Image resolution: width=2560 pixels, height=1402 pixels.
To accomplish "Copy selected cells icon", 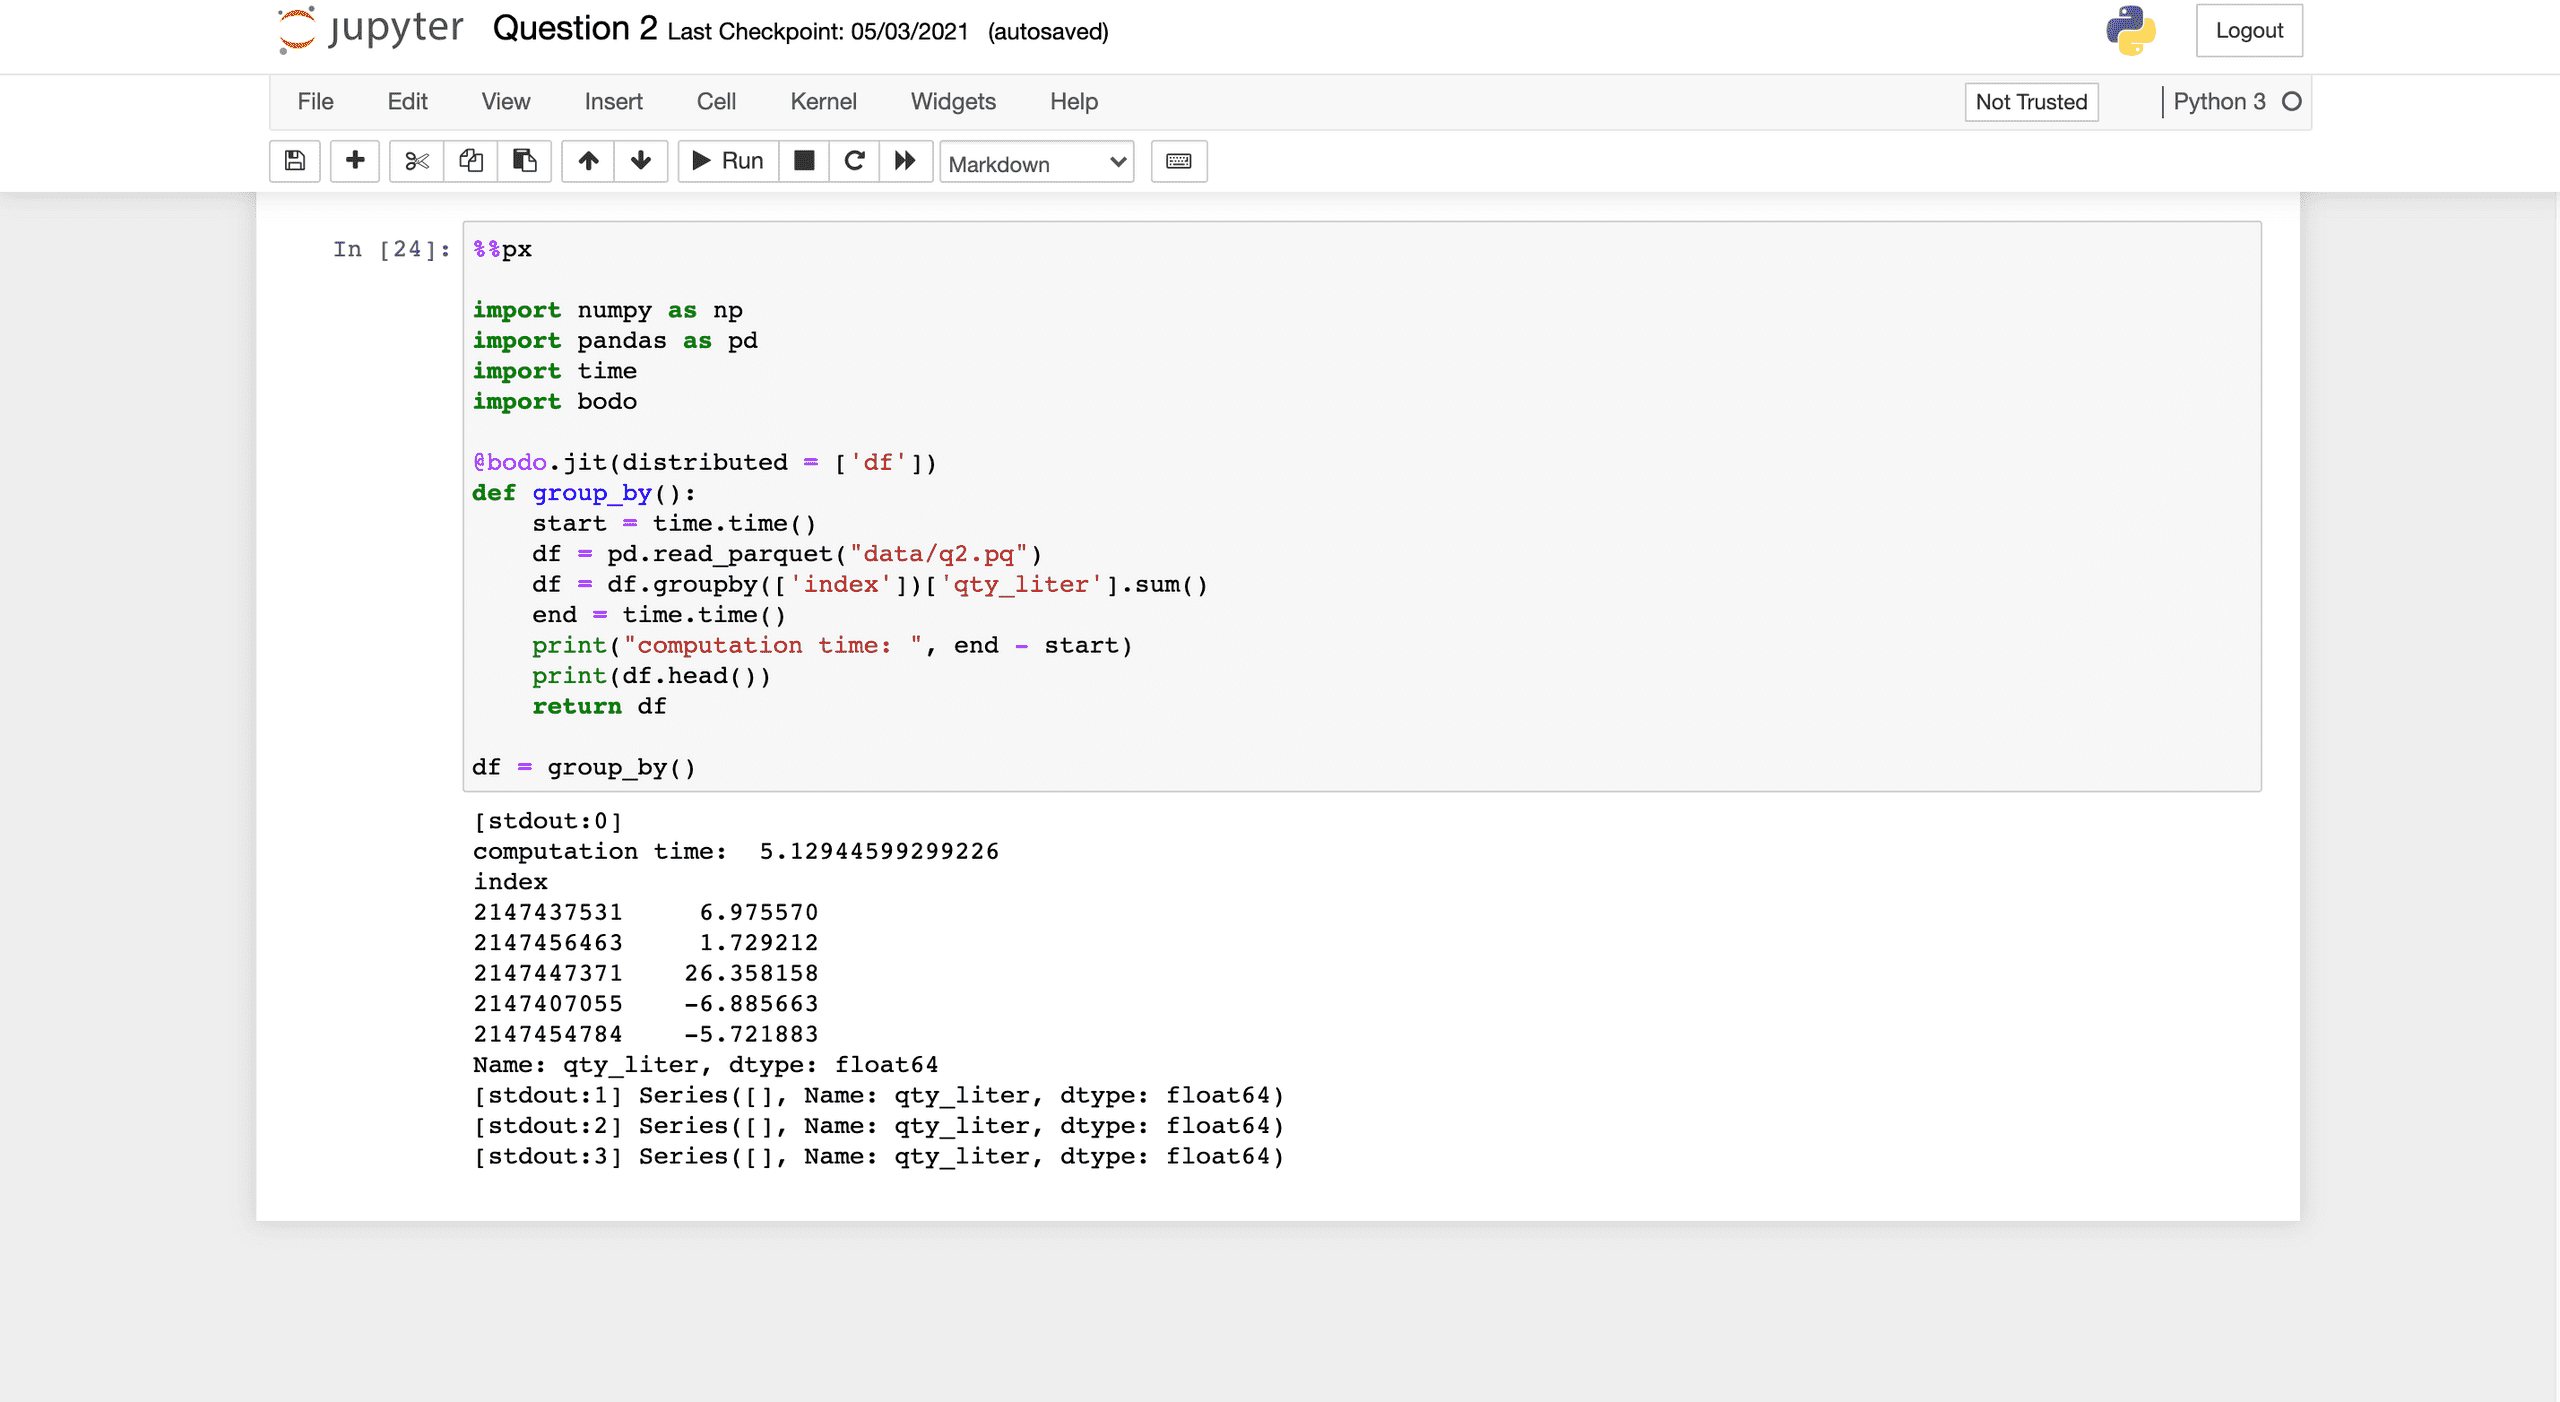I will click(x=471, y=161).
